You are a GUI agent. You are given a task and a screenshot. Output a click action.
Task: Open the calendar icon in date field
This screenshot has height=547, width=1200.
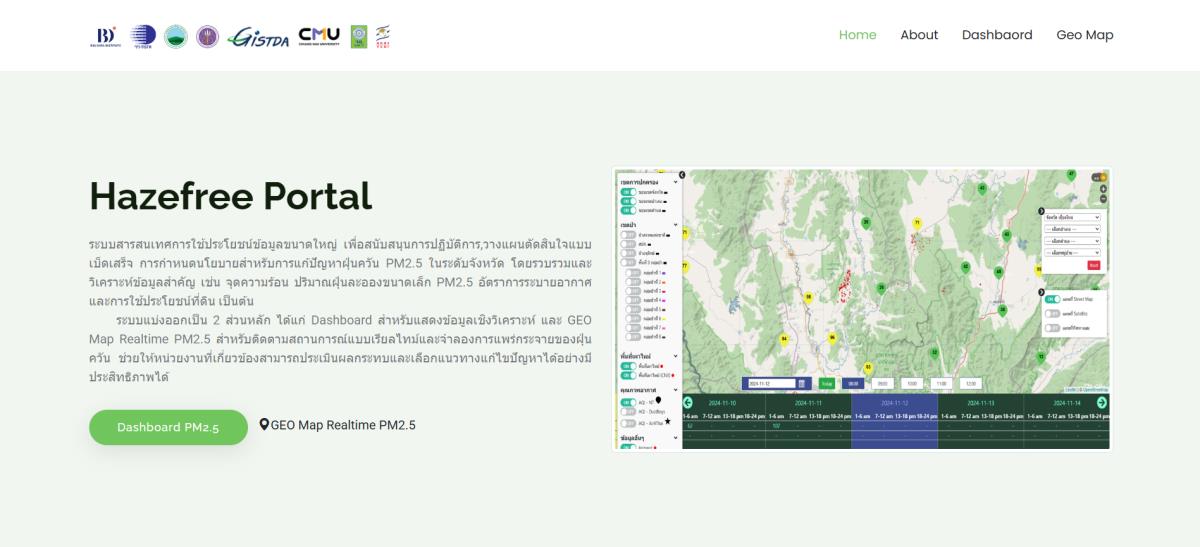click(x=802, y=383)
